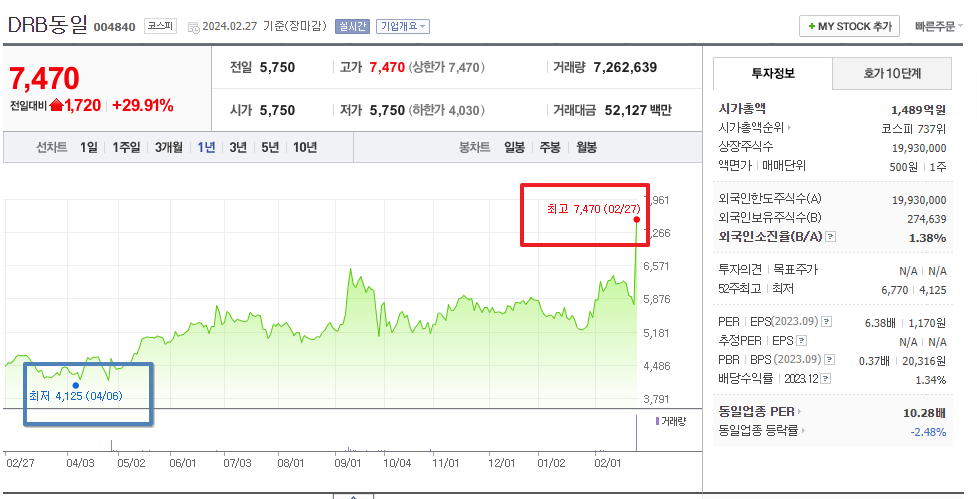Click the 액면가 value 500원 | 1주
The width and height of the screenshot is (977, 499).
[918, 166]
